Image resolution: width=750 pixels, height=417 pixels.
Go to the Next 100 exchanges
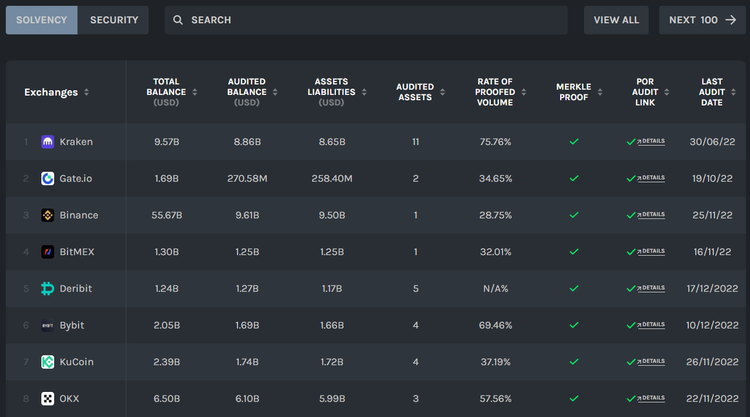click(702, 20)
